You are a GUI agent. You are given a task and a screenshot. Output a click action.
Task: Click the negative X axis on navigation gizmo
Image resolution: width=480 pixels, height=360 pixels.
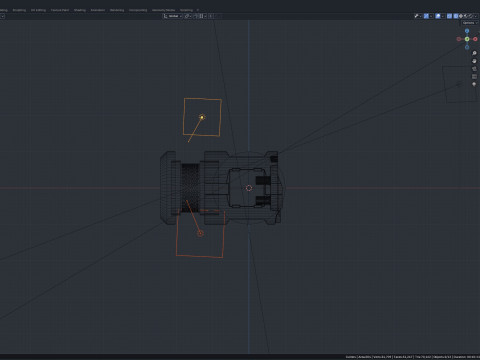click(459, 39)
